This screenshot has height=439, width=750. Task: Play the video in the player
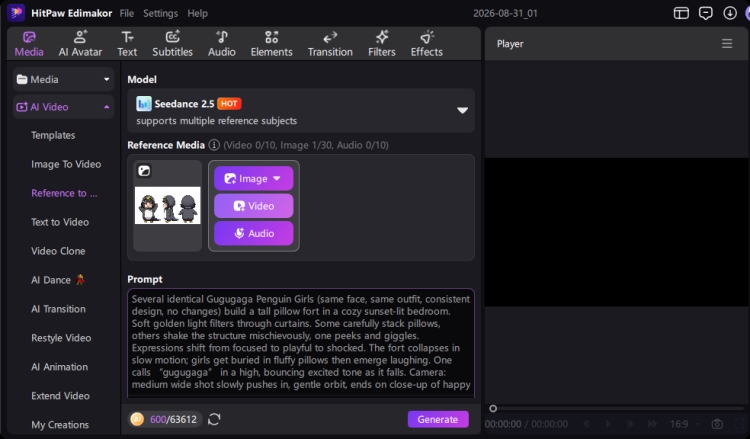click(608, 424)
